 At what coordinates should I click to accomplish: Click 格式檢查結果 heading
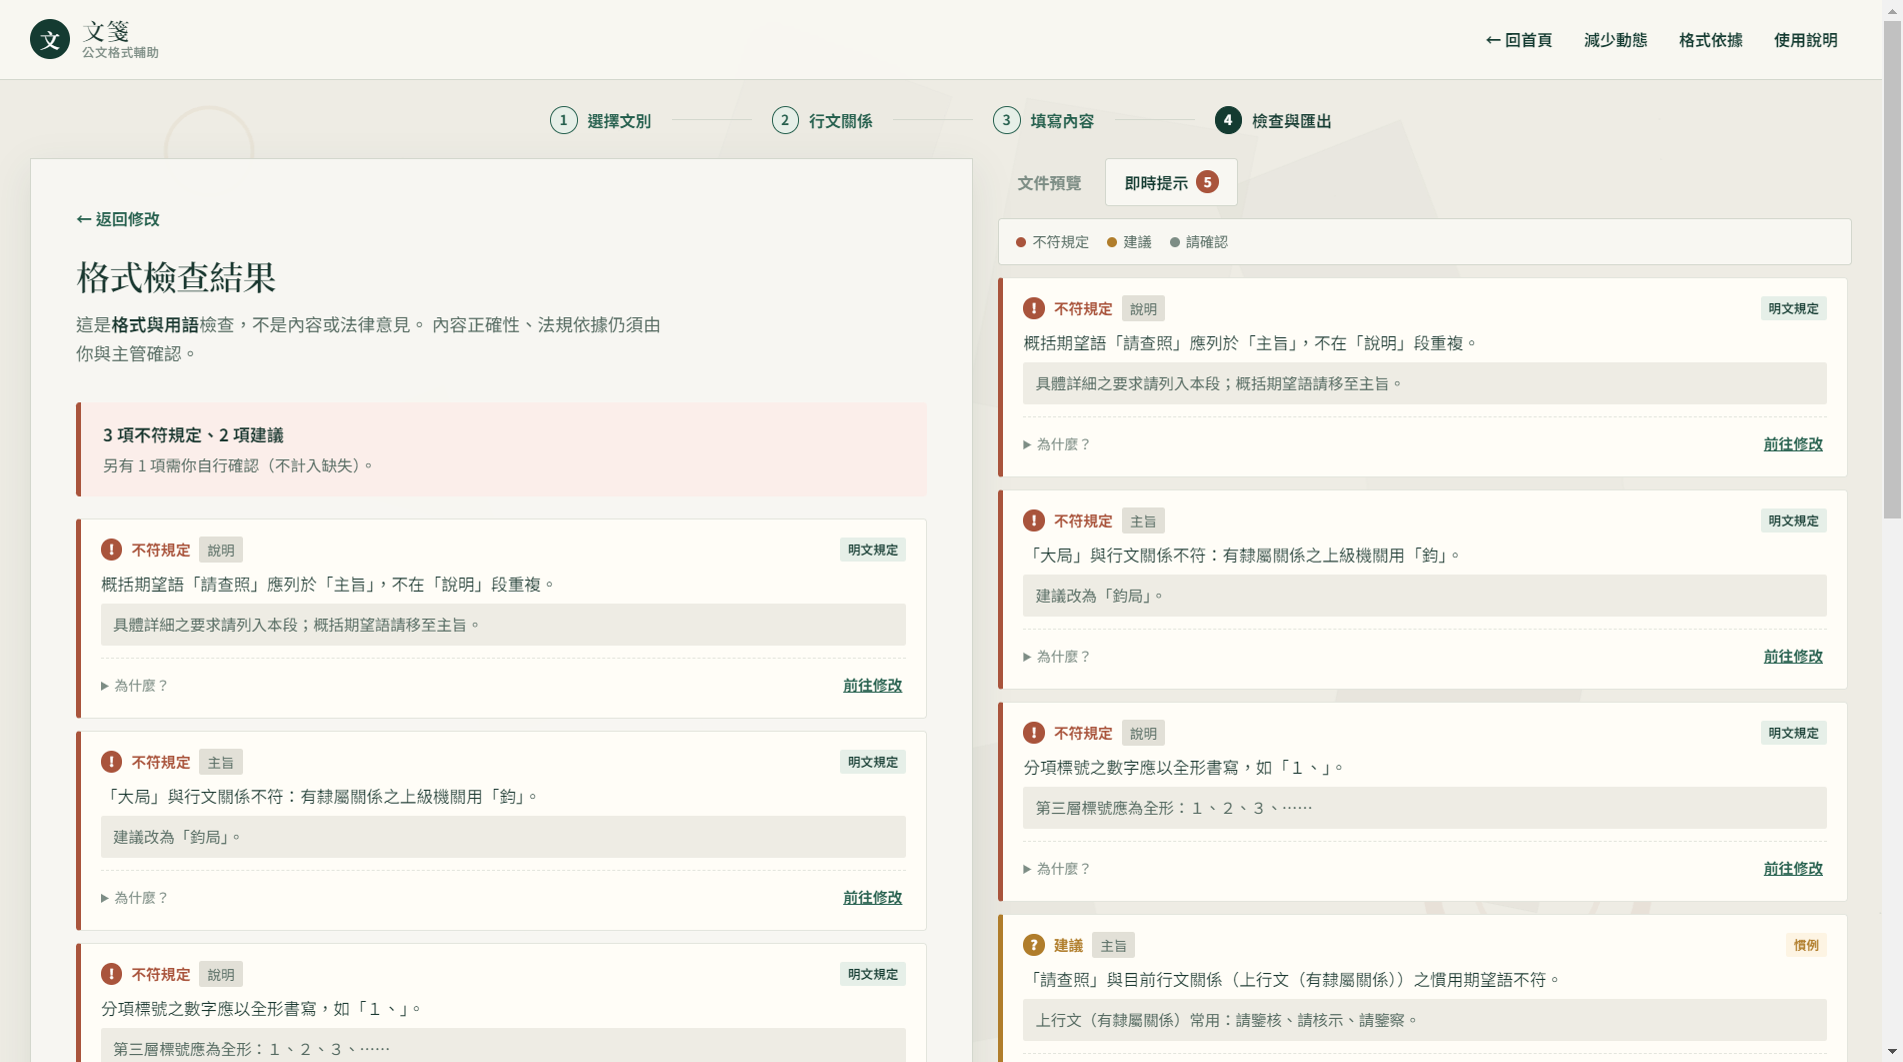[176, 277]
